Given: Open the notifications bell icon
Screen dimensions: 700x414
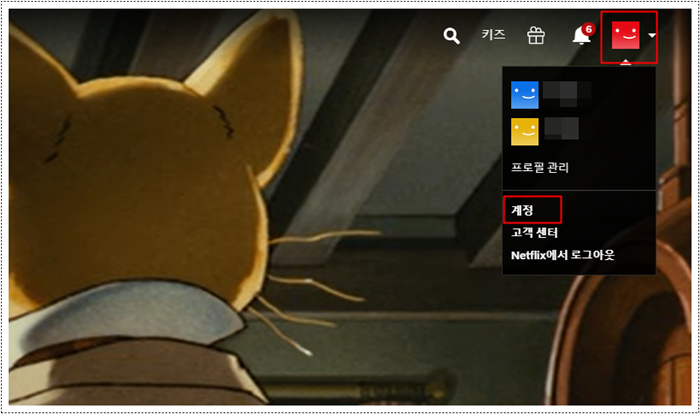Looking at the screenshot, I should coord(582,34).
